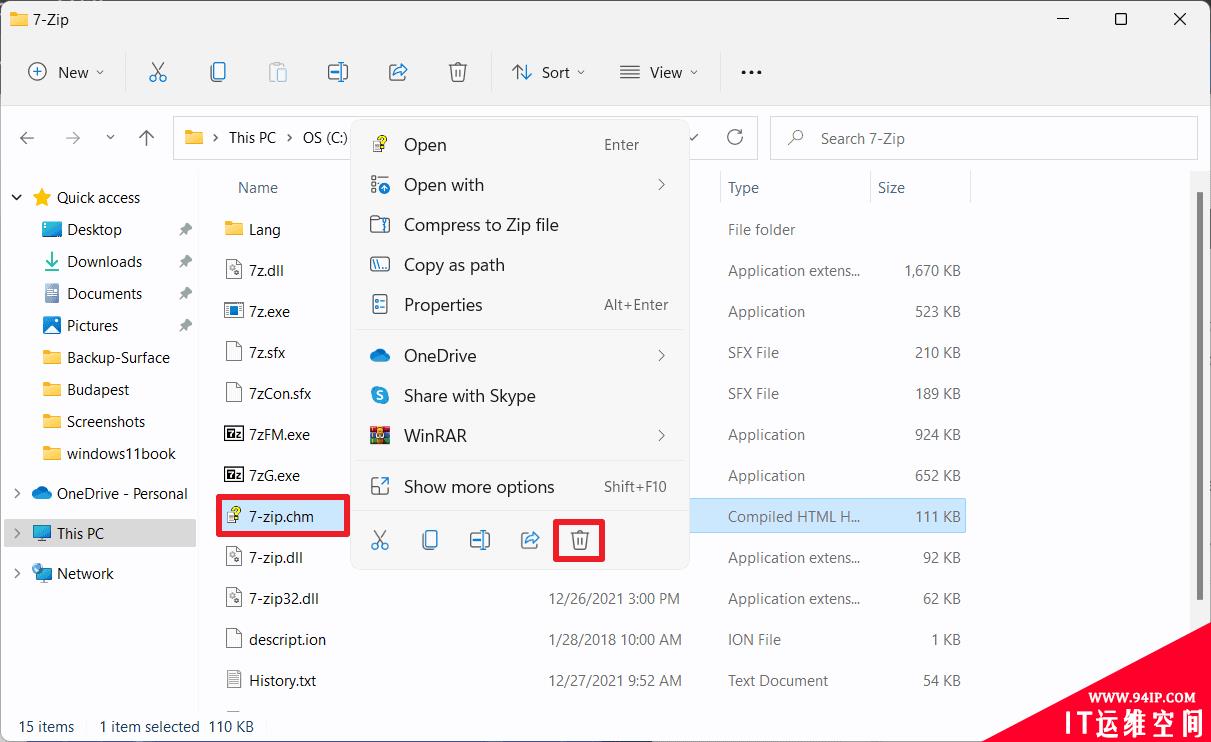The height and width of the screenshot is (742, 1211).
Task: Click the Copy icon in the toolbar
Action: point(218,72)
